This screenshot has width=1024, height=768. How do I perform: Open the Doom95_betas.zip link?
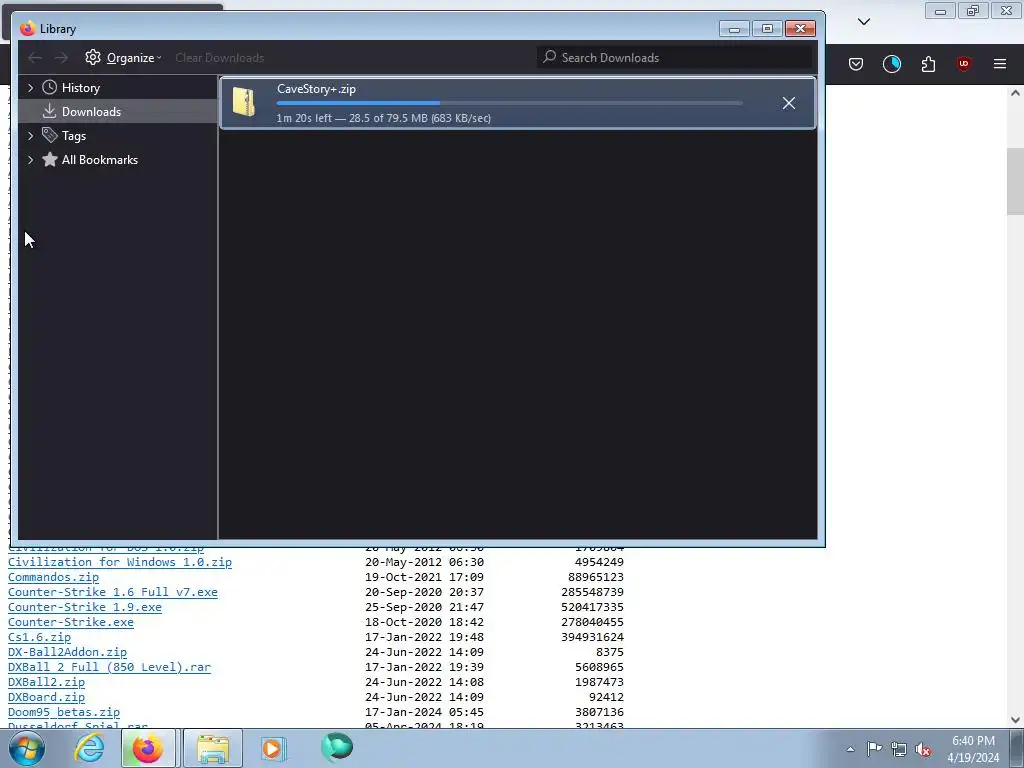click(64, 712)
